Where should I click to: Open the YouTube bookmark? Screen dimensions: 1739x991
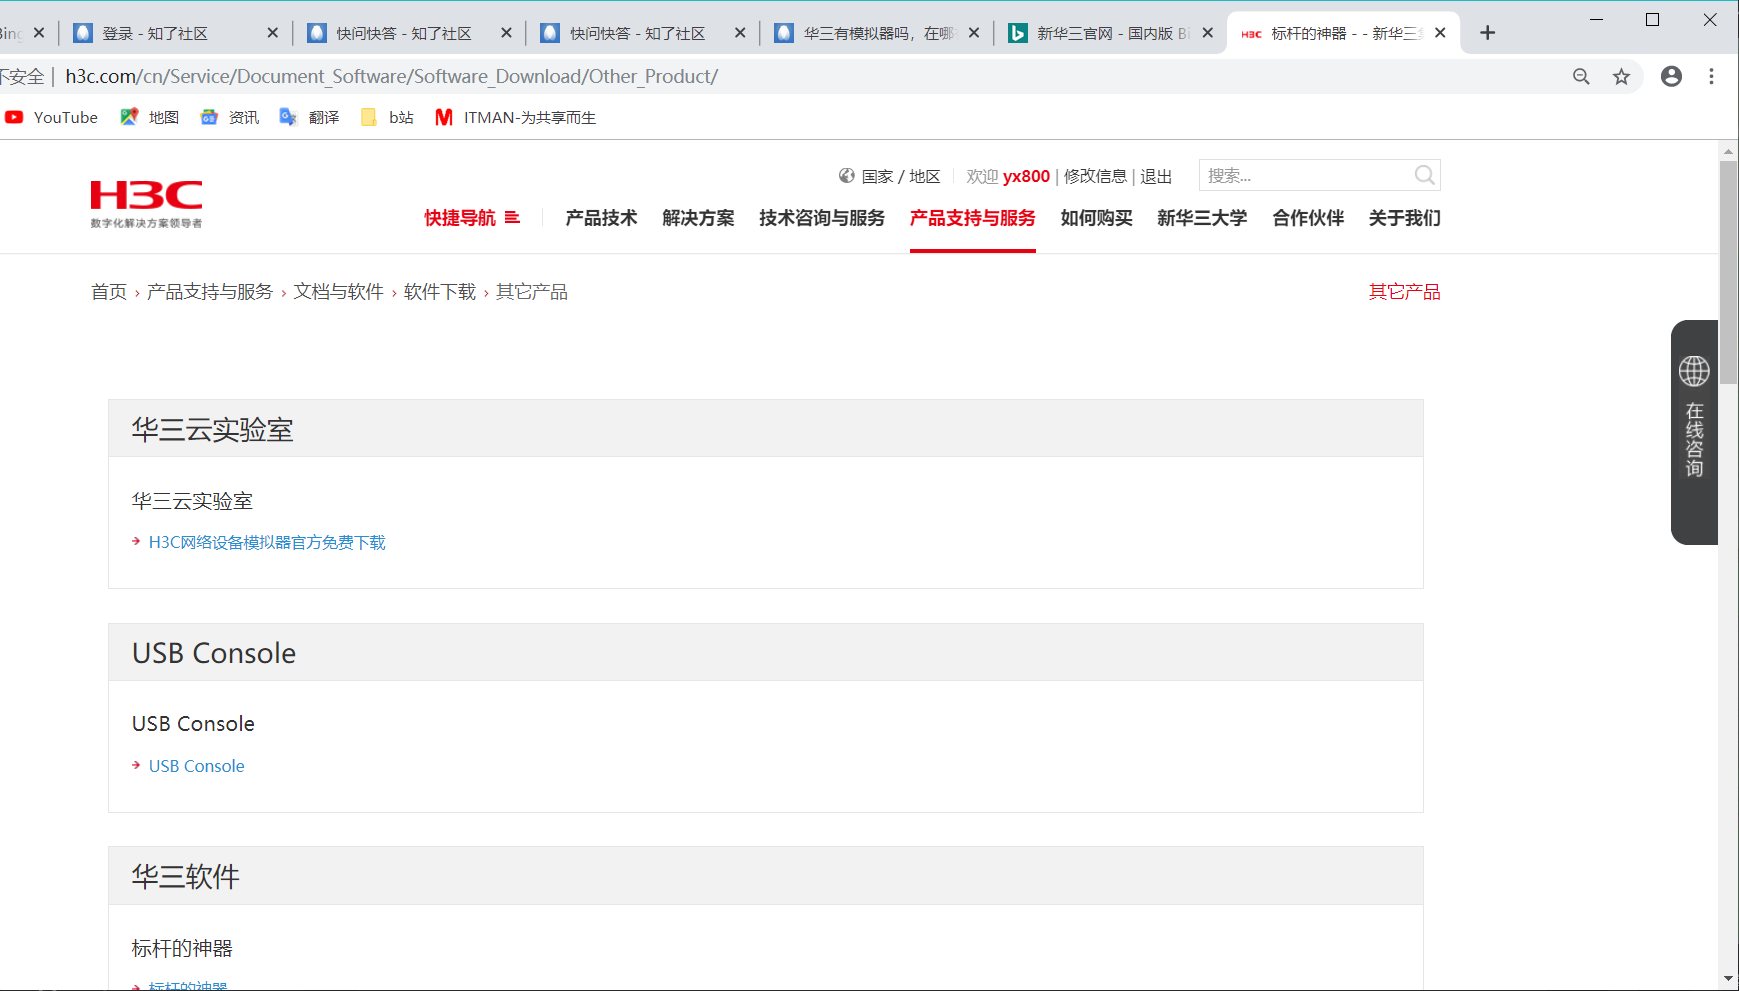pos(52,117)
